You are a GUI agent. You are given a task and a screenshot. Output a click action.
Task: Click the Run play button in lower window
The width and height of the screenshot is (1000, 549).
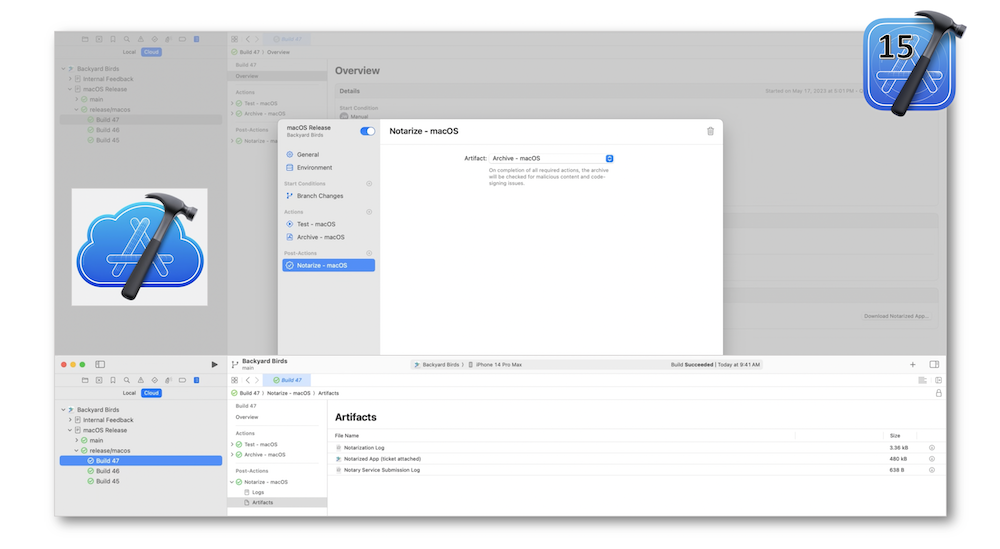214,365
